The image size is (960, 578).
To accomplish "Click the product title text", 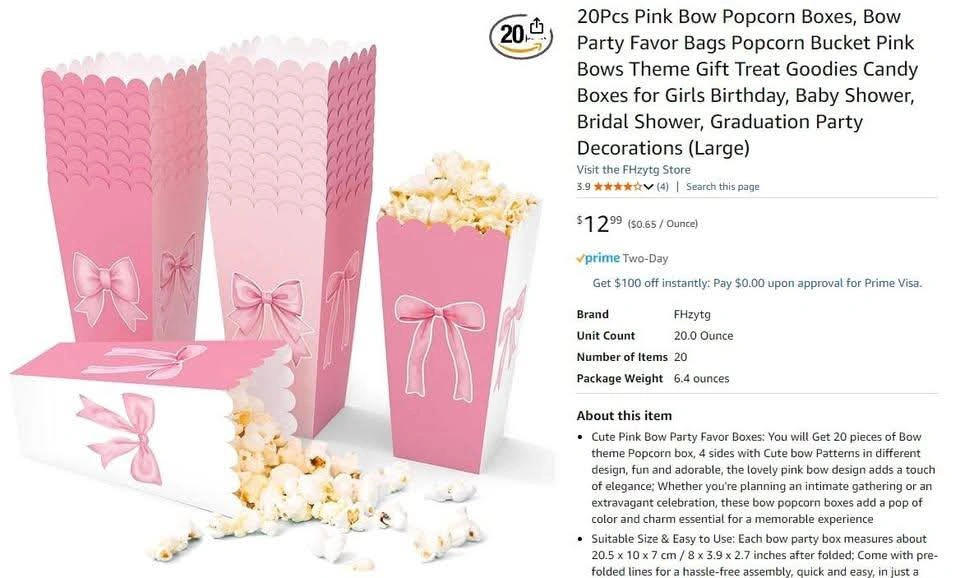I will point(747,82).
